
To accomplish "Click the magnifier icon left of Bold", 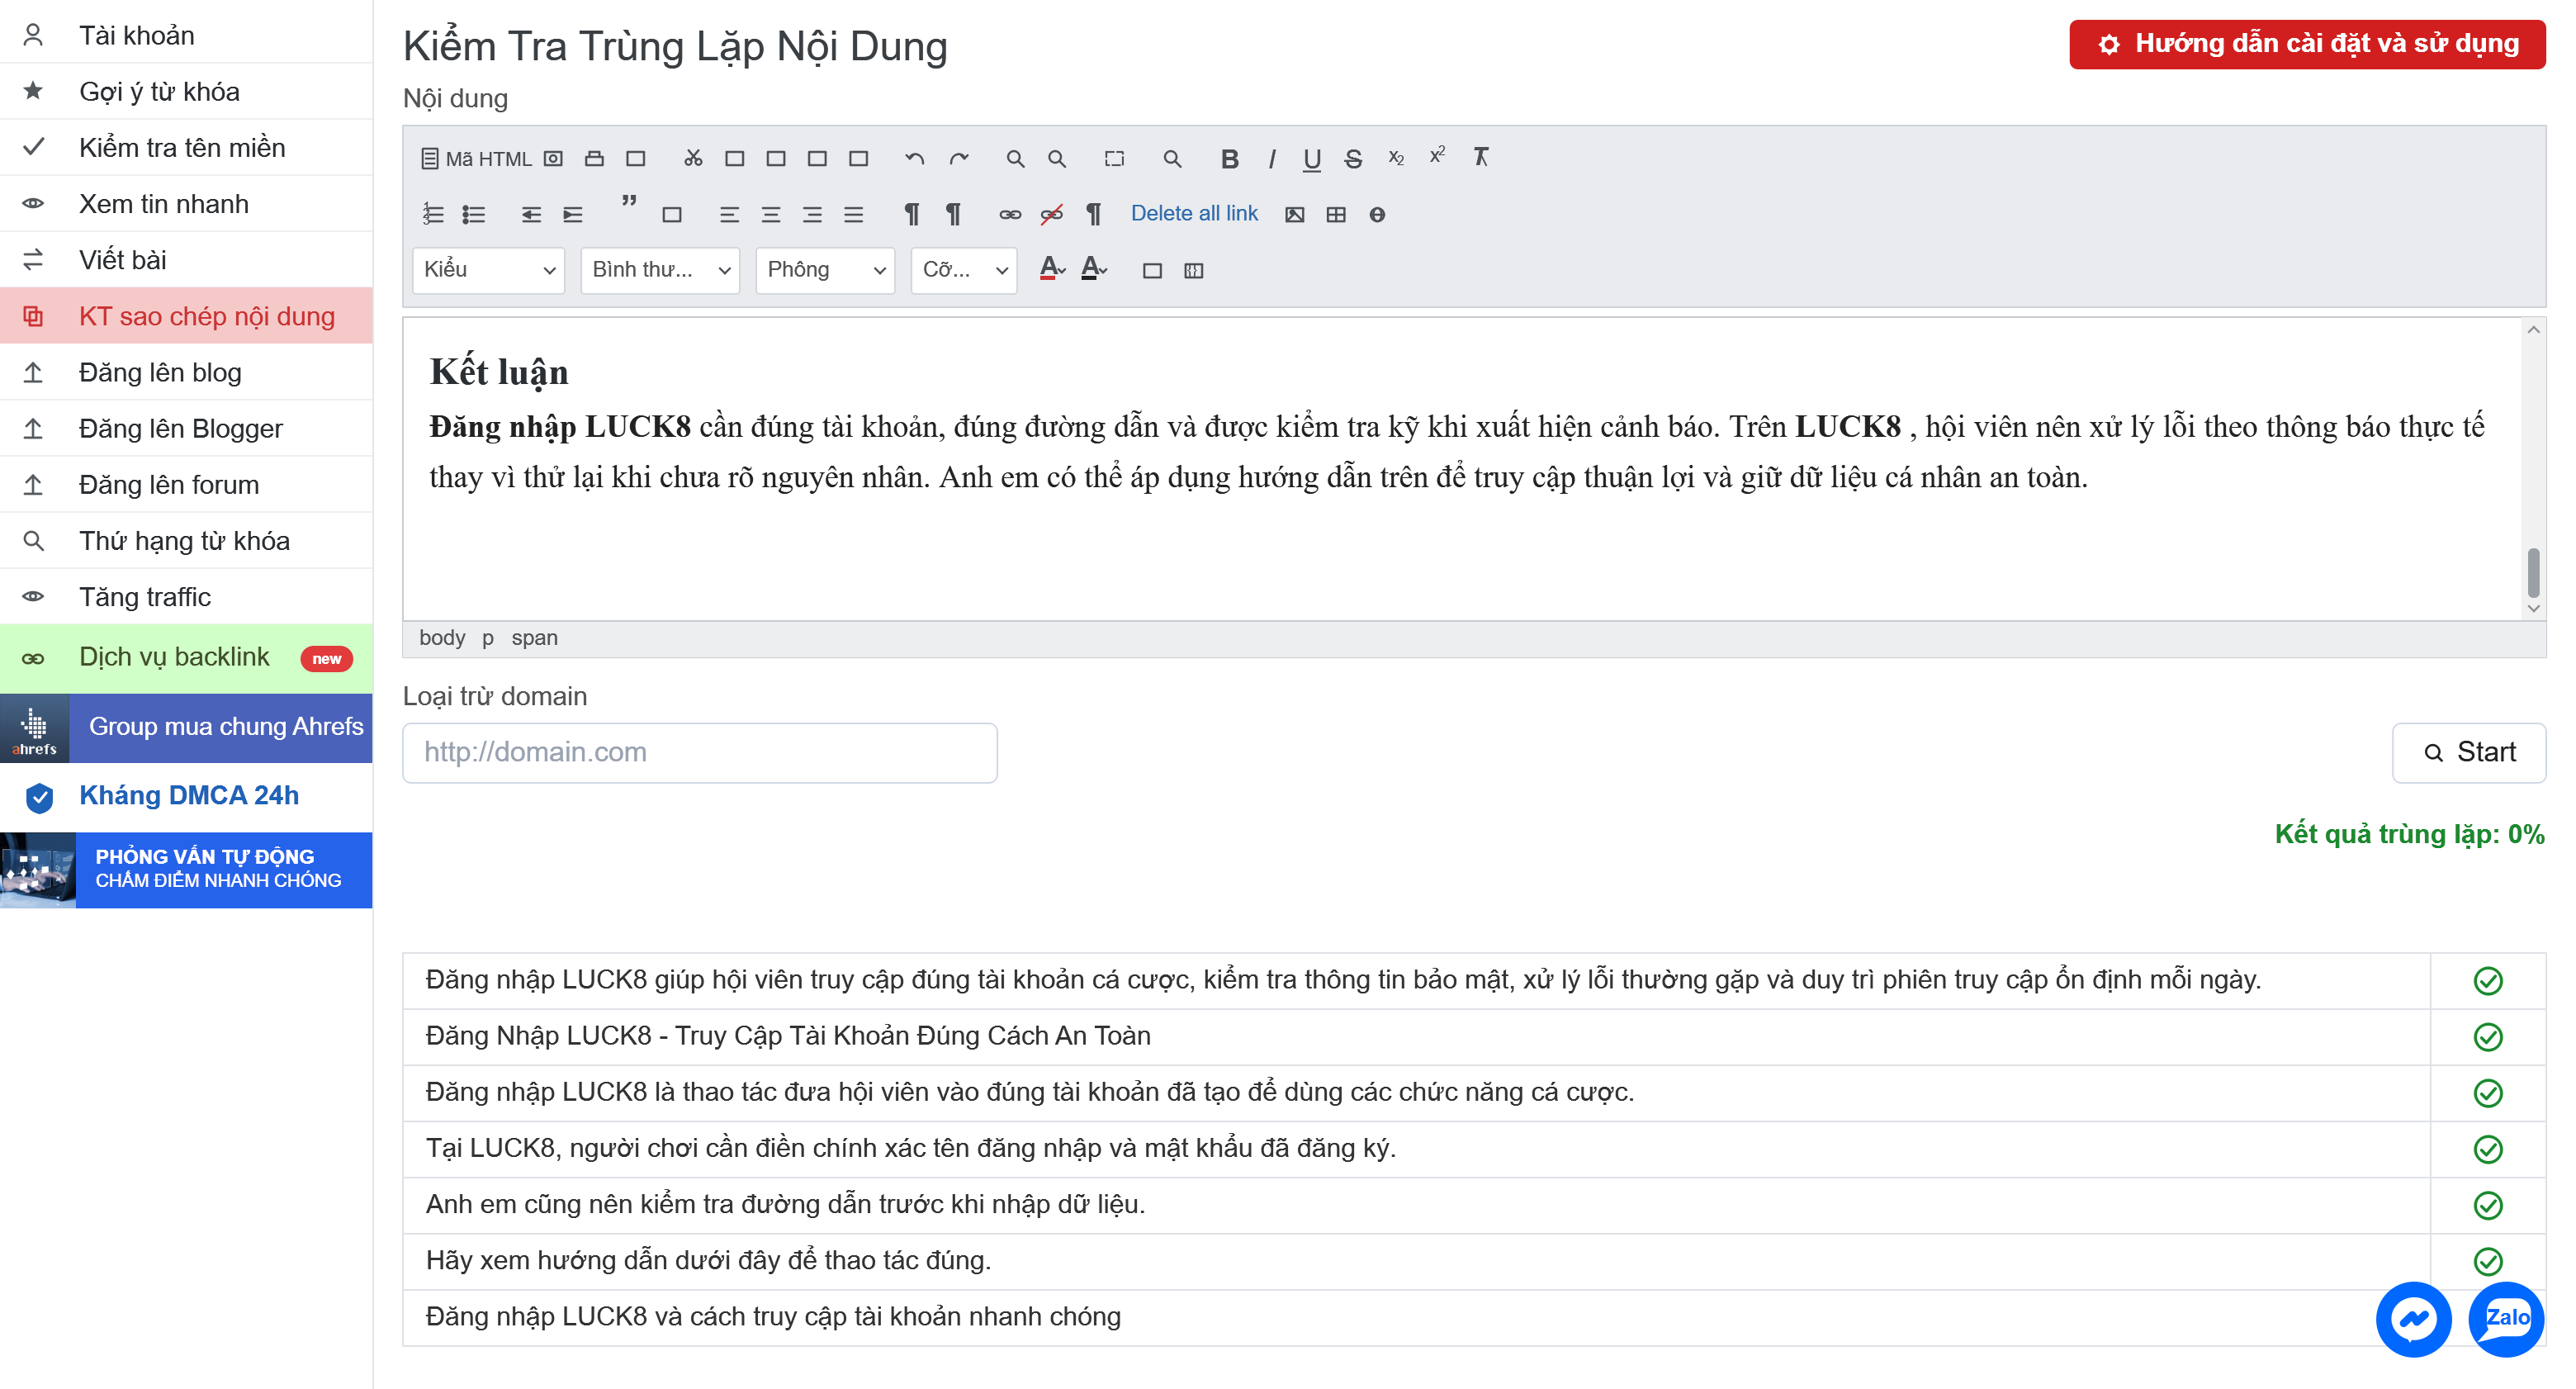I will point(1172,158).
